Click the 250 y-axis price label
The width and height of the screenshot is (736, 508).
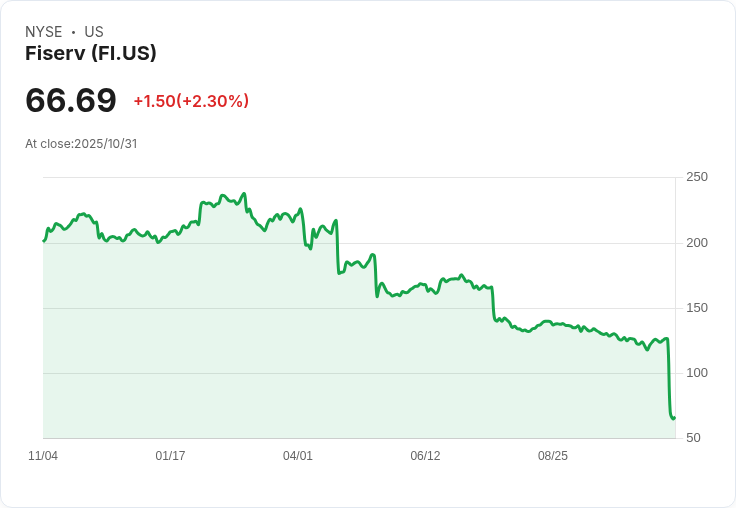pyautogui.click(x=697, y=178)
